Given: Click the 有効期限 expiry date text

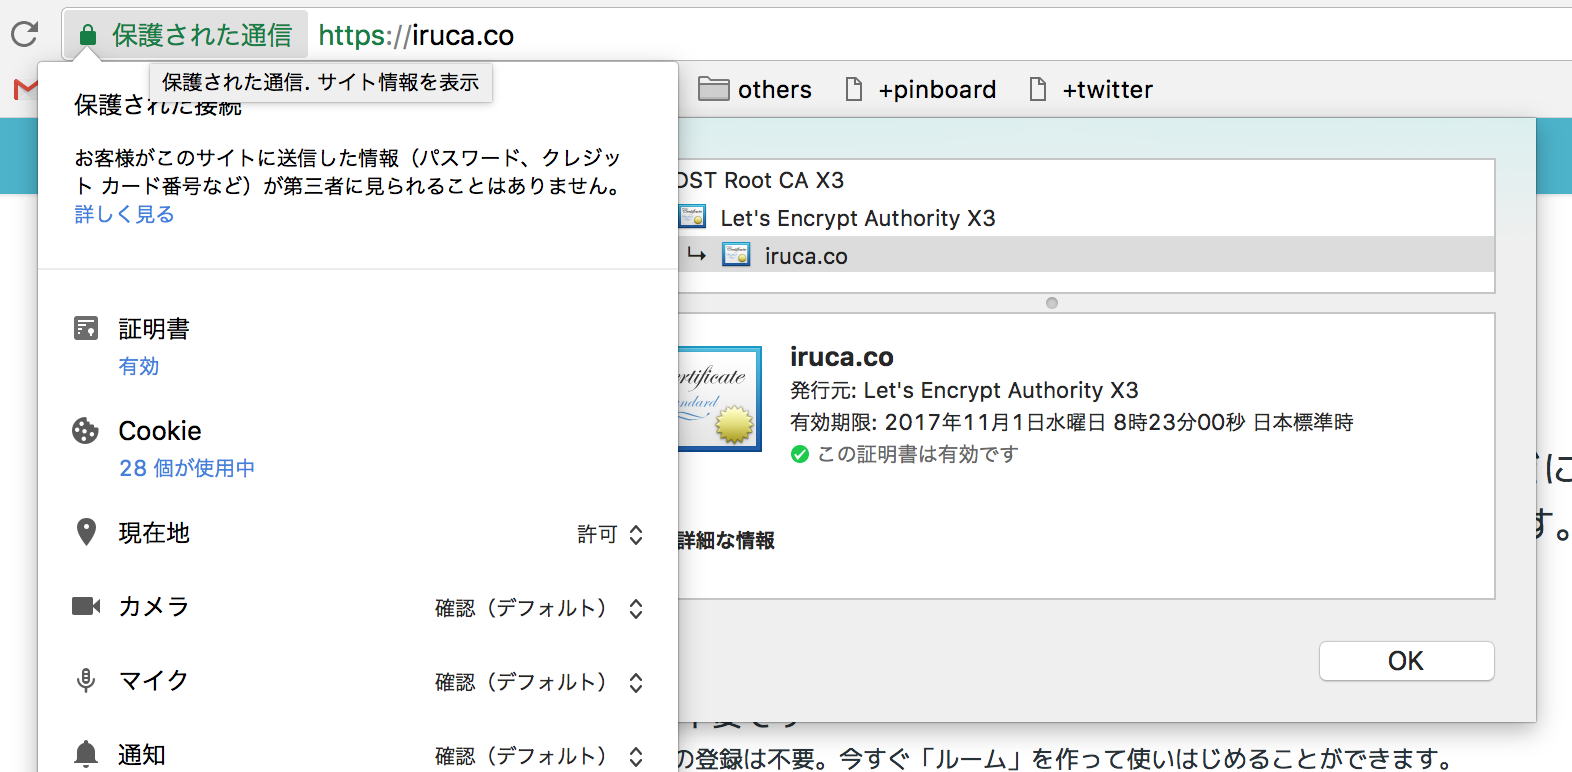Looking at the screenshot, I should [1071, 422].
